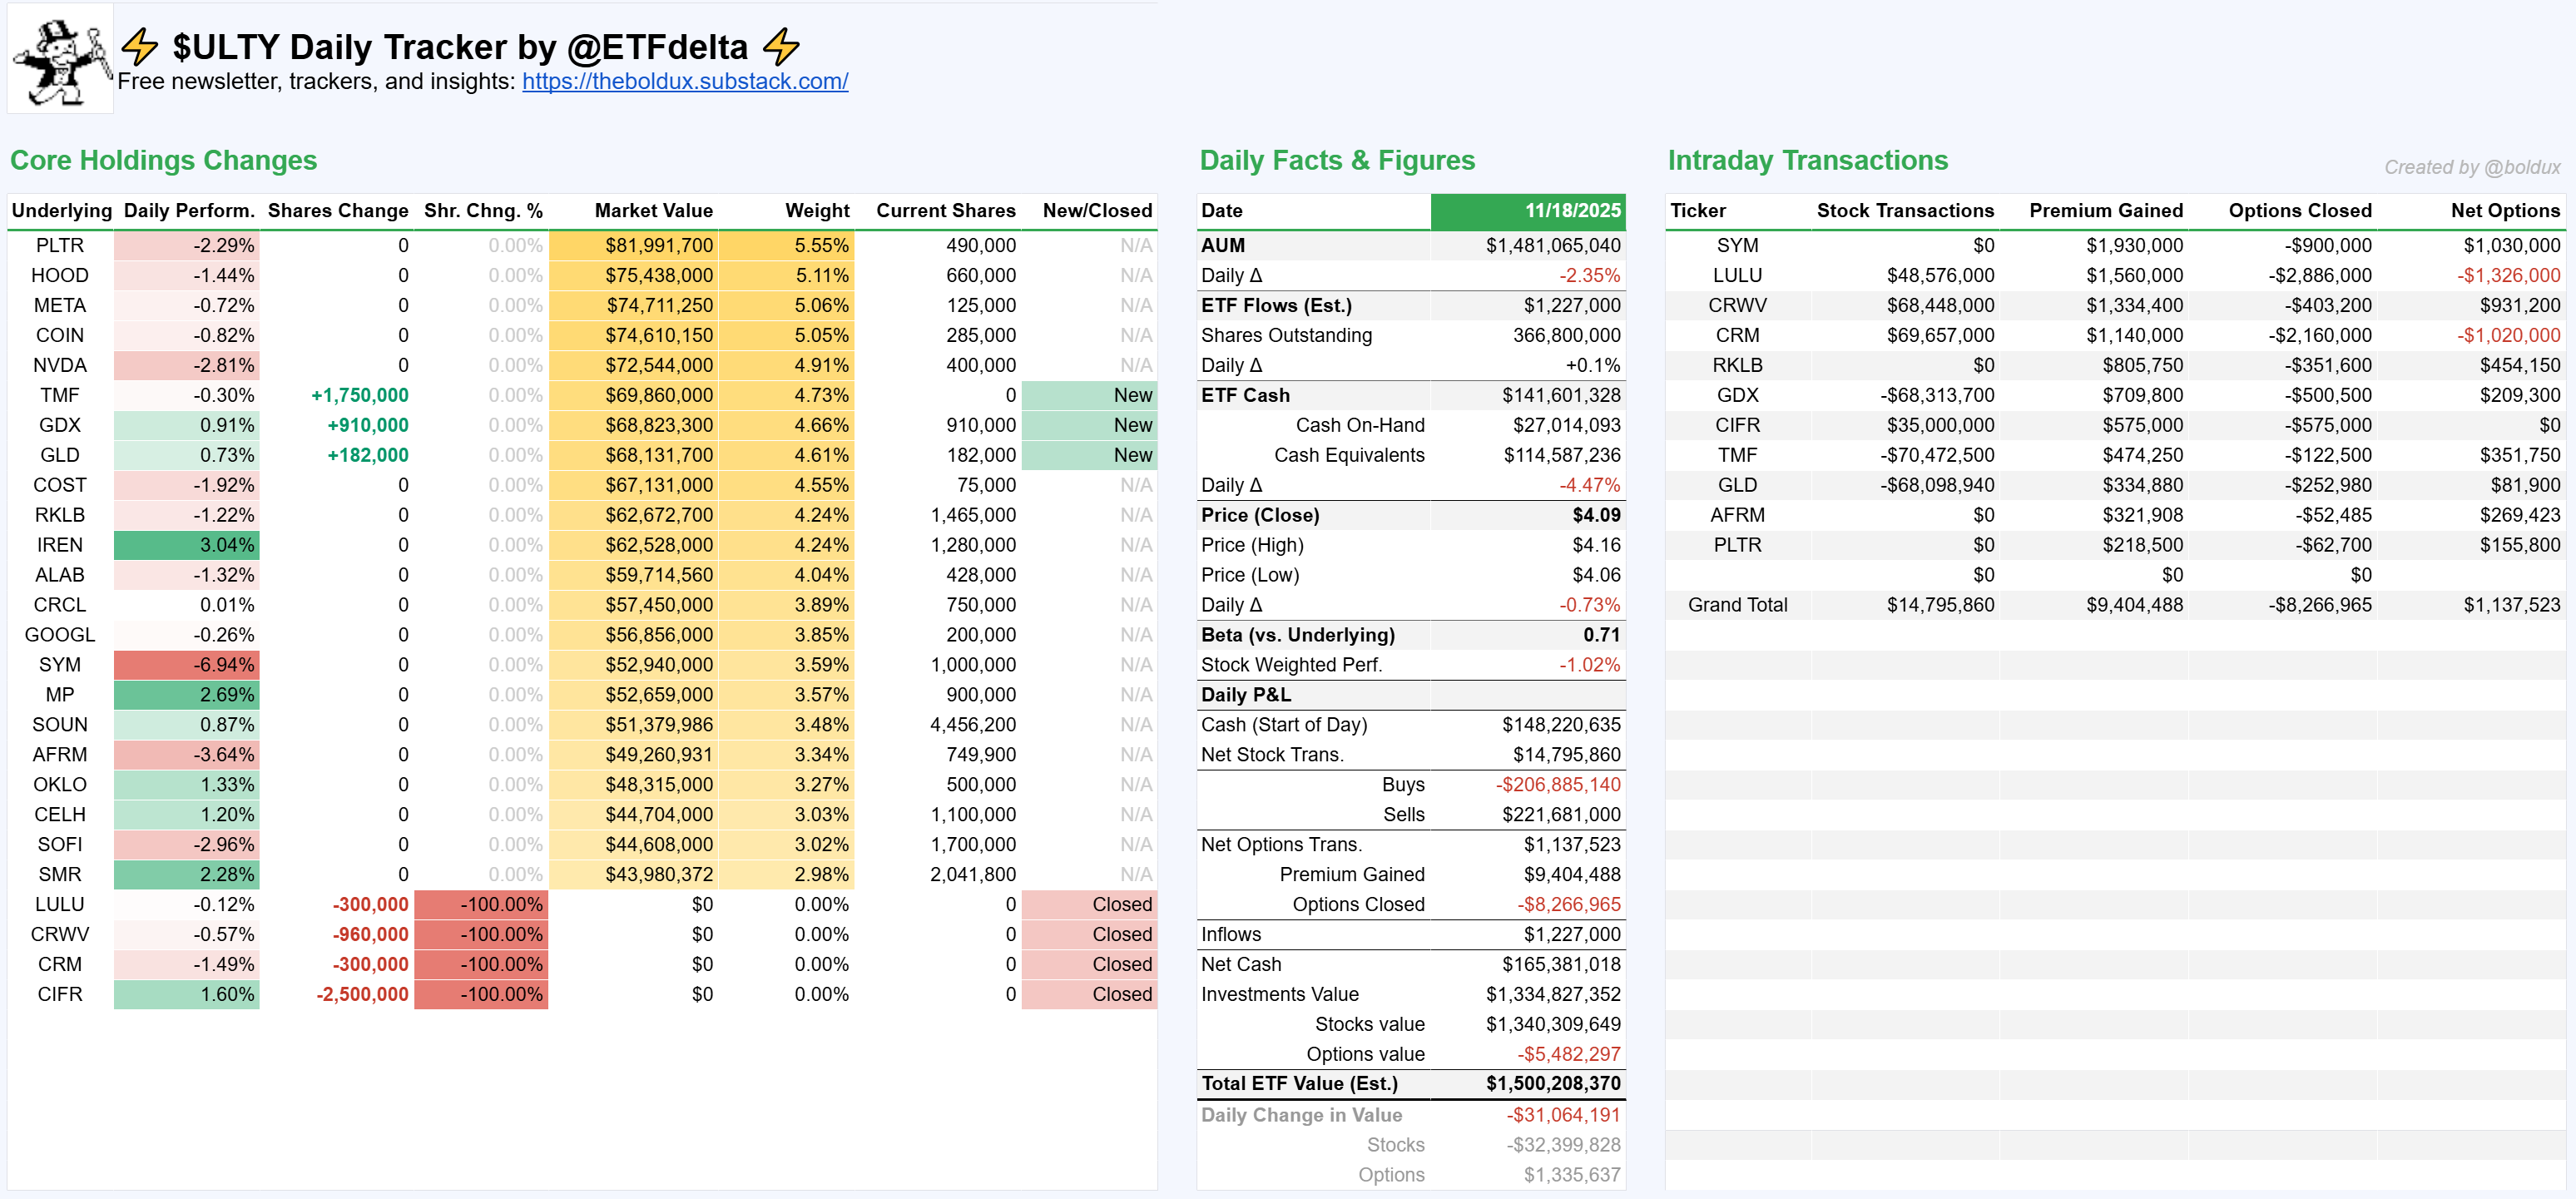Click the New badge for TMF
2576x1199 pixels.
1089,395
